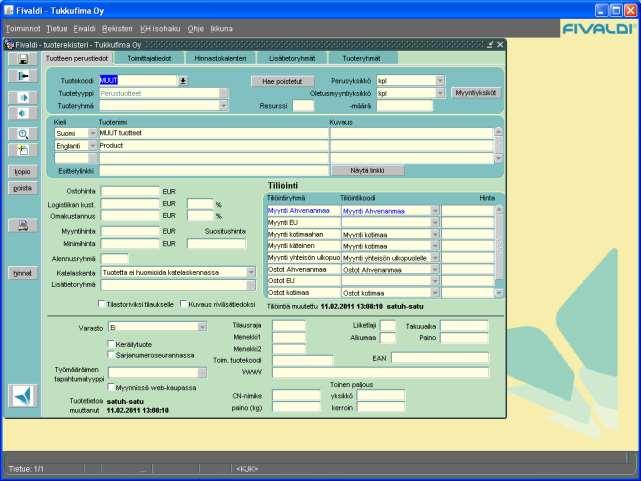Viewport: 641px width, 481px height.
Task: Click the download arrow beside Tuotekoodi
Action: [183, 81]
